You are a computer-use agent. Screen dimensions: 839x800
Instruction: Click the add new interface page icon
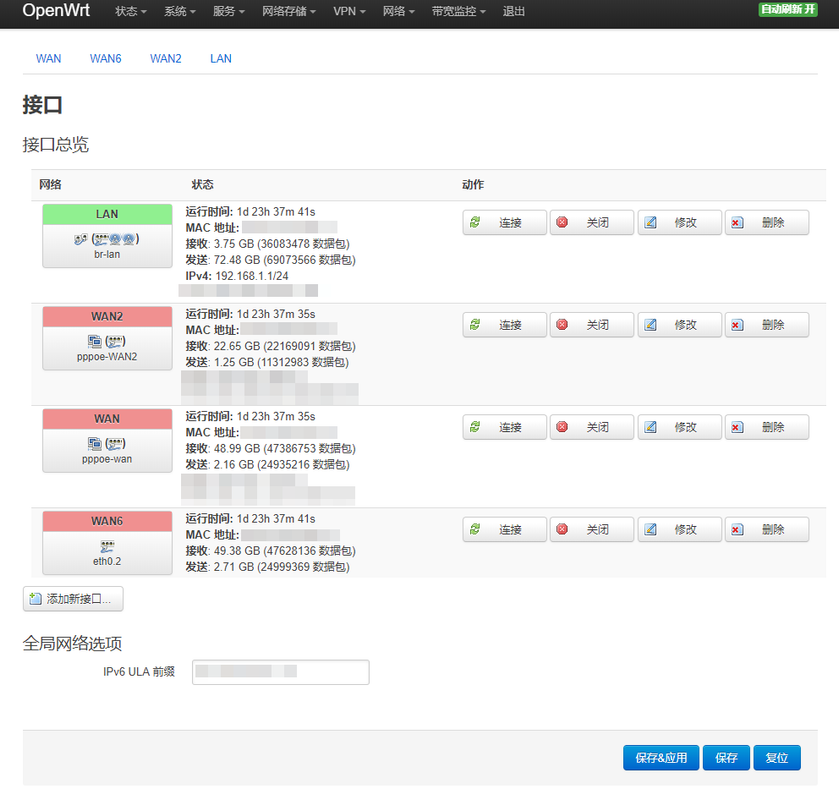click(x=35, y=598)
